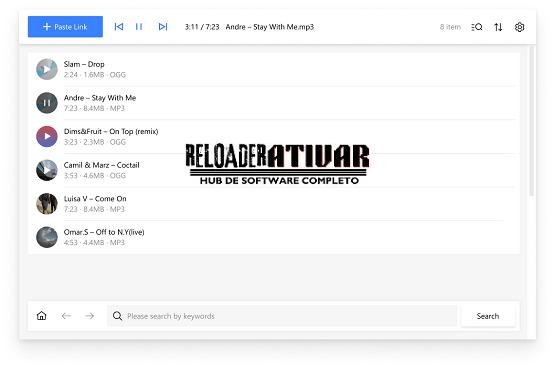Select 'Luisa V – Come On' title
The height and width of the screenshot is (368, 555).
(95, 199)
